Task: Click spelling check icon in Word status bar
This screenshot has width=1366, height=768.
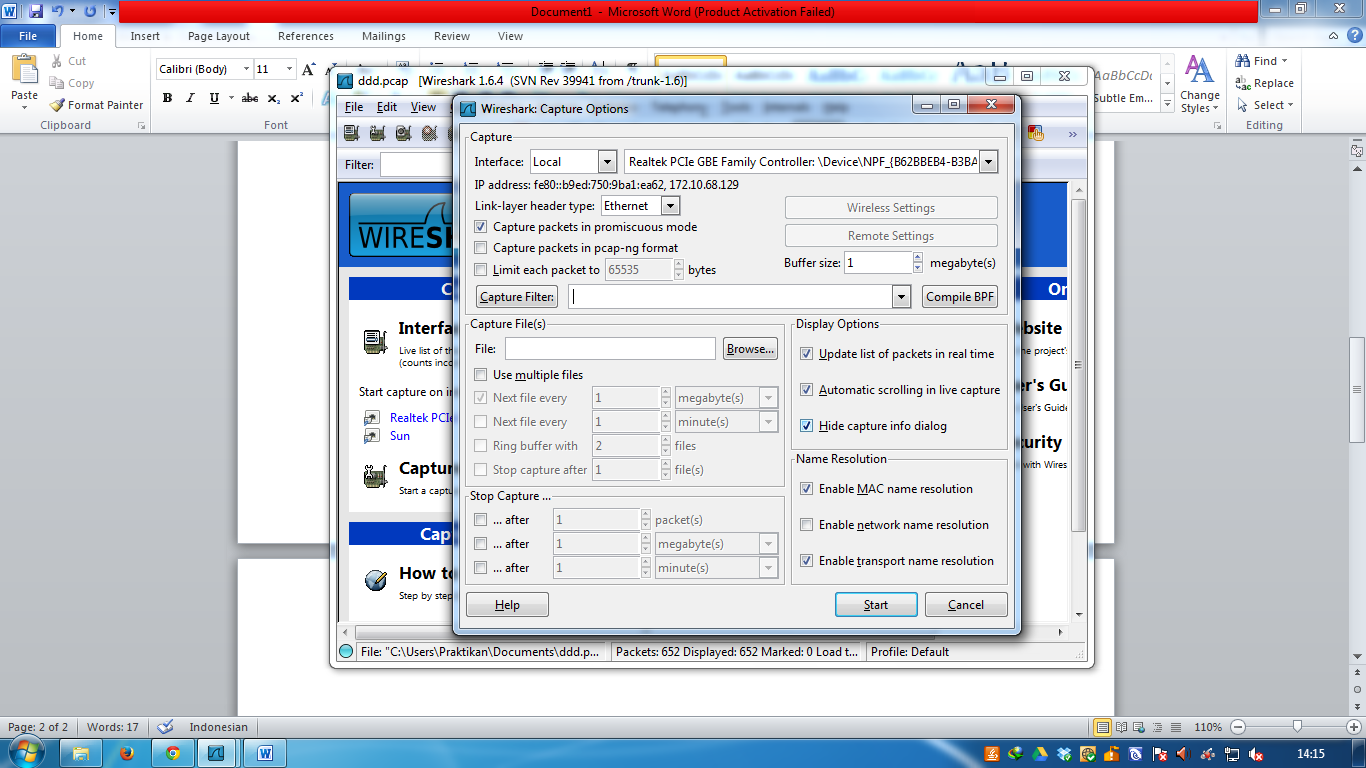Action: 166,727
